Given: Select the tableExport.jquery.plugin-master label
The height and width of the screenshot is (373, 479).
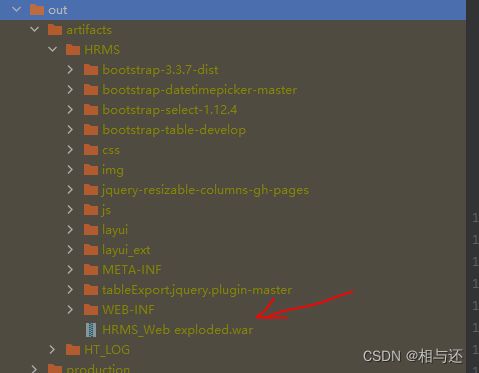Looking at the screenshot, I should coord(197,290).
